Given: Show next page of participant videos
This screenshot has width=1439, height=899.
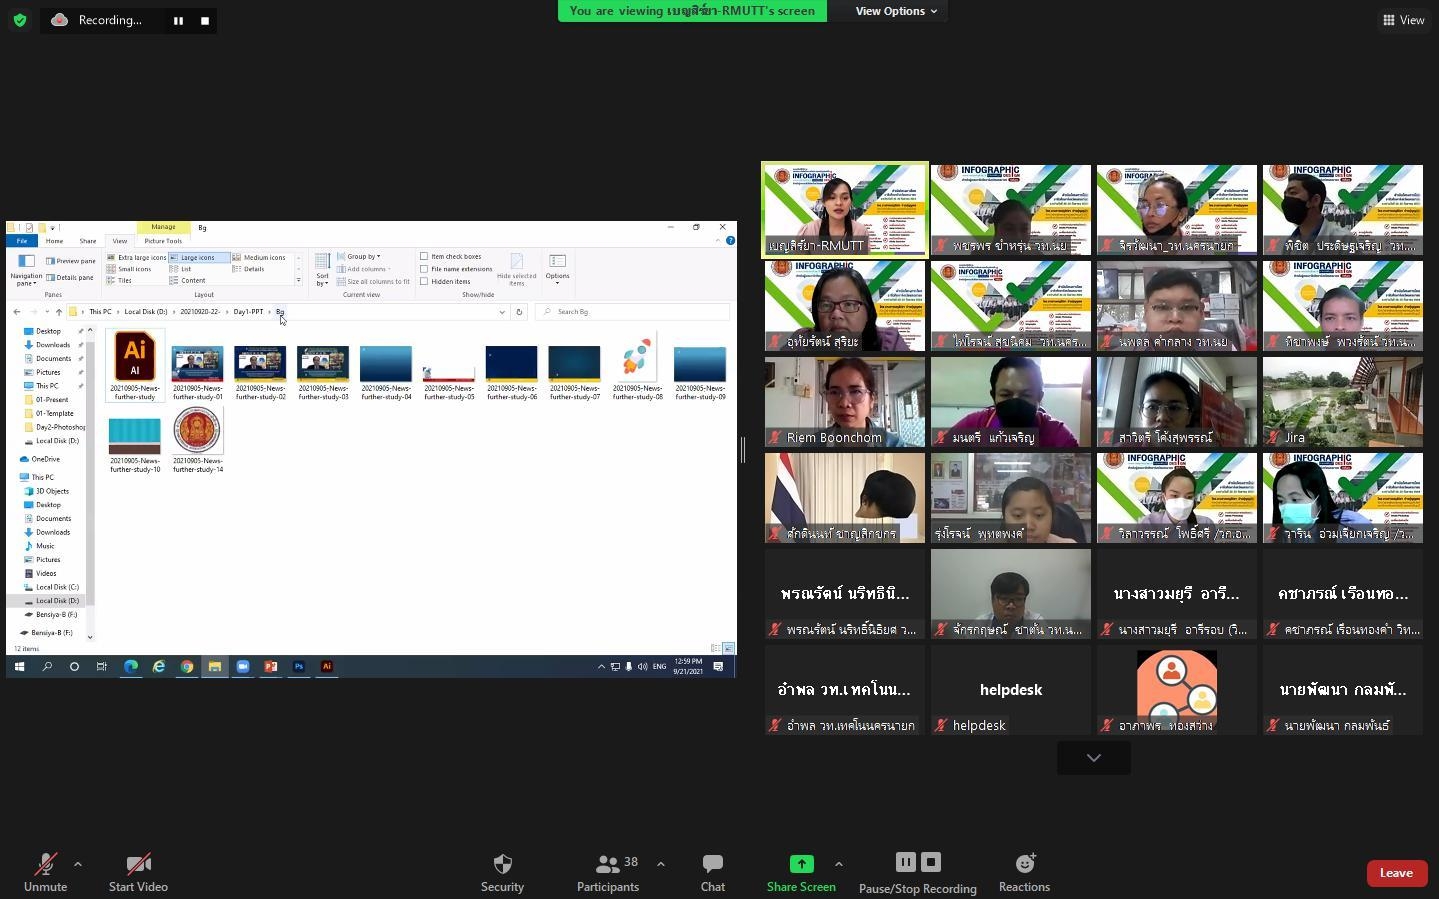Looking at the screenshot, I should pyautogui.click(x=1094, y=758).
